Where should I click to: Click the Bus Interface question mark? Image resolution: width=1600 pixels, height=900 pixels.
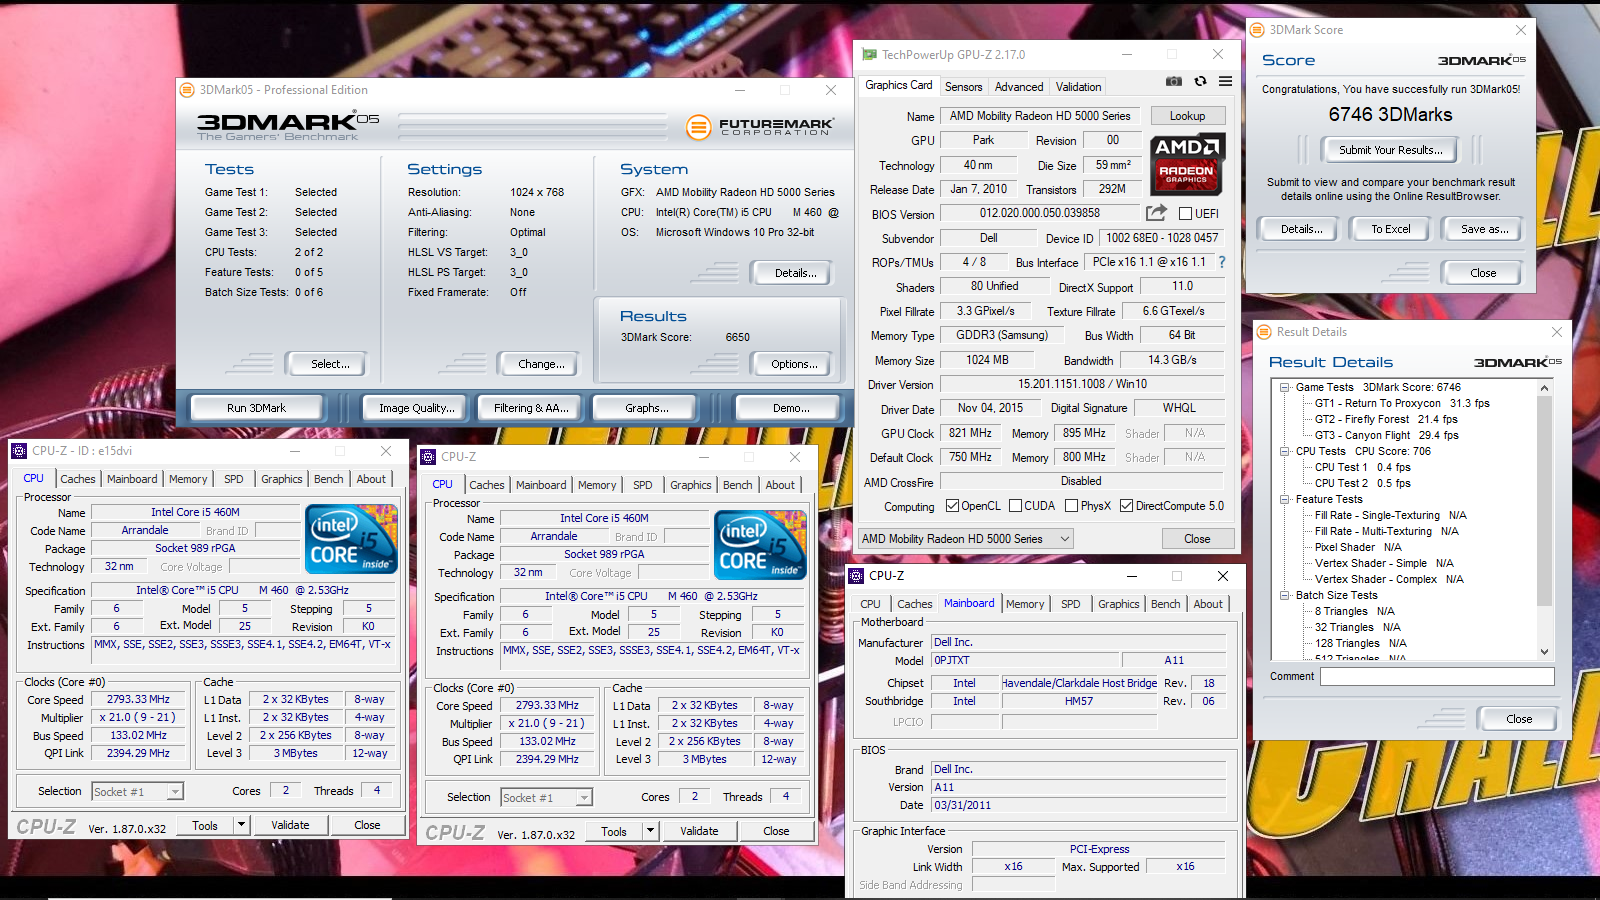coord(1221,262)
